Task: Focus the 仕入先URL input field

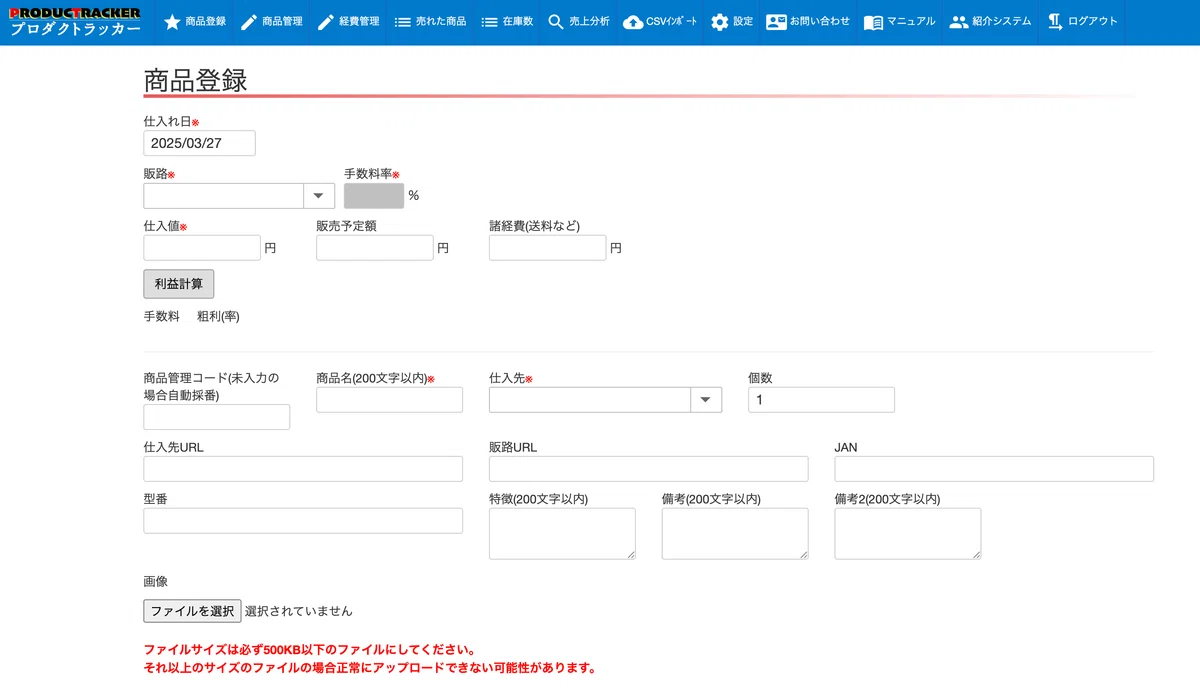Action: click(303, 469)
